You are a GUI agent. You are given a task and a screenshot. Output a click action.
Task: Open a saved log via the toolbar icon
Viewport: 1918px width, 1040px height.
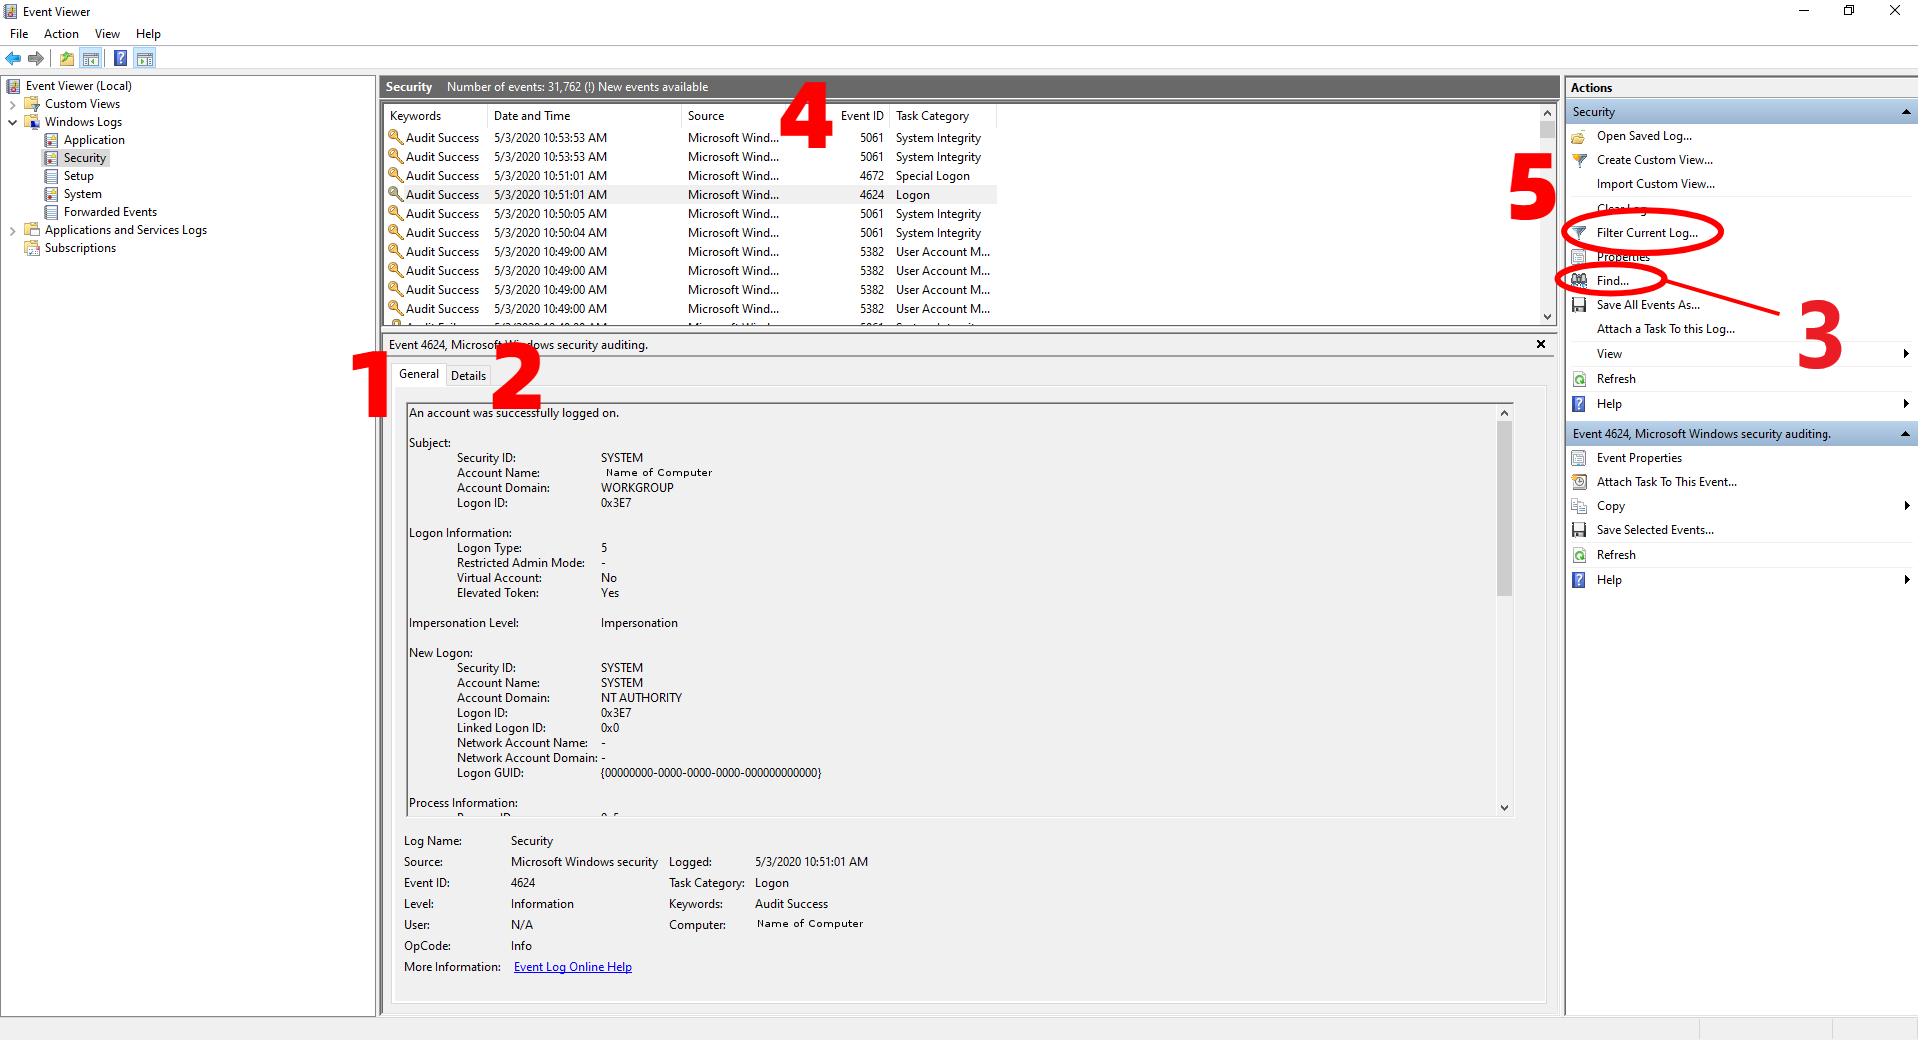[x=66, y=58]
